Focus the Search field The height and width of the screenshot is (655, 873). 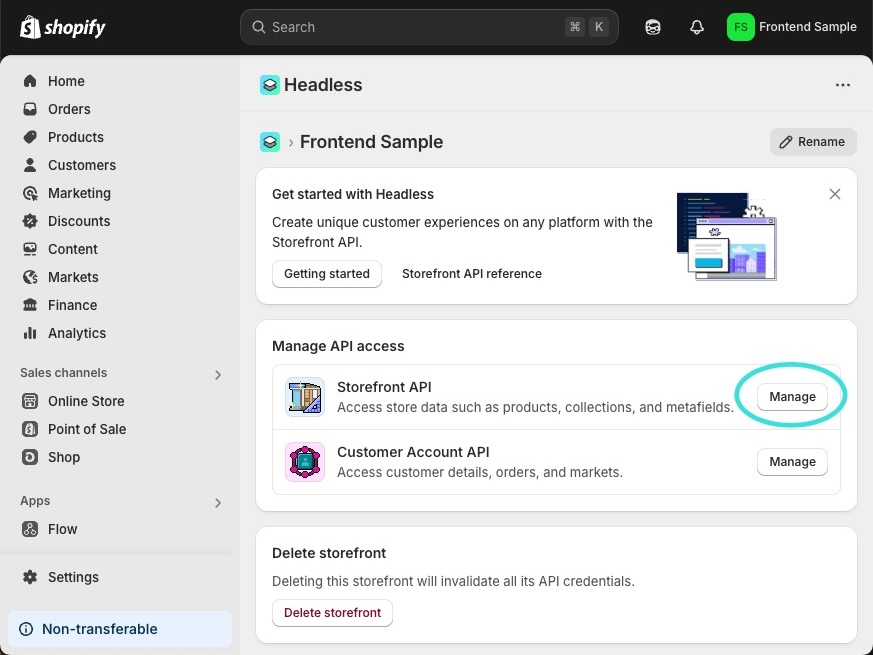(429, 27)
